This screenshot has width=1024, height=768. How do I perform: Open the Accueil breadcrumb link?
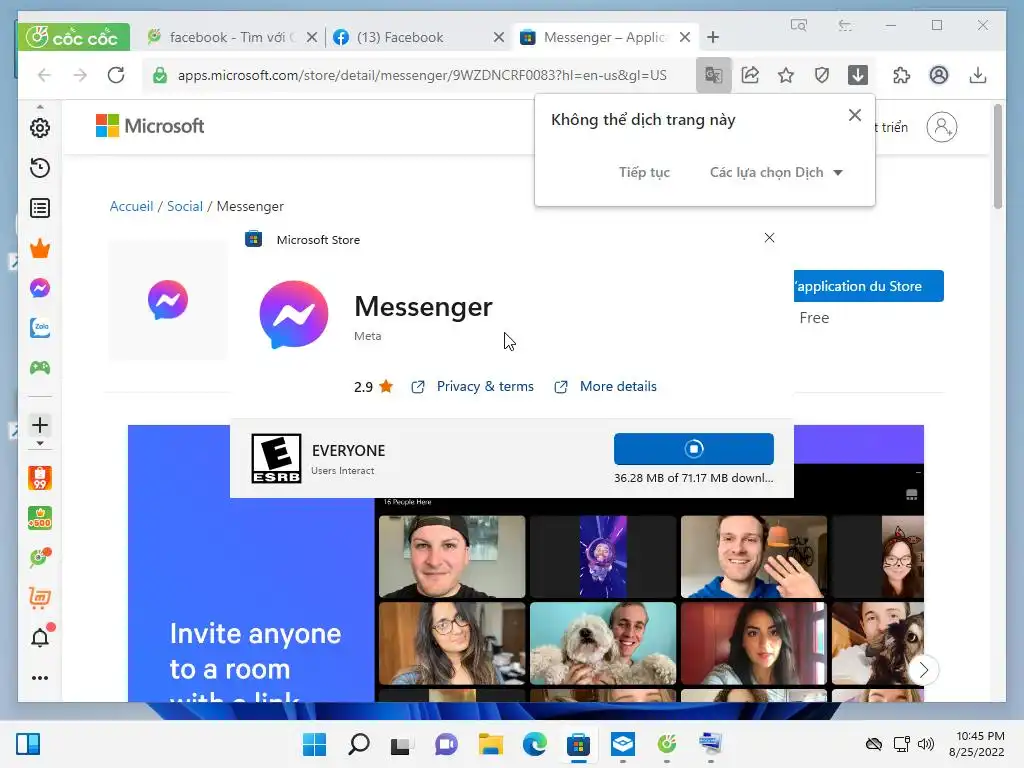(131, 206)
